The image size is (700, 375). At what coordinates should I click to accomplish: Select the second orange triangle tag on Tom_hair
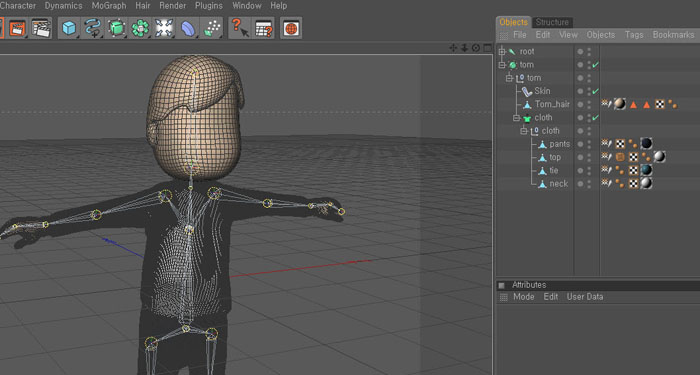coord(646,104)
